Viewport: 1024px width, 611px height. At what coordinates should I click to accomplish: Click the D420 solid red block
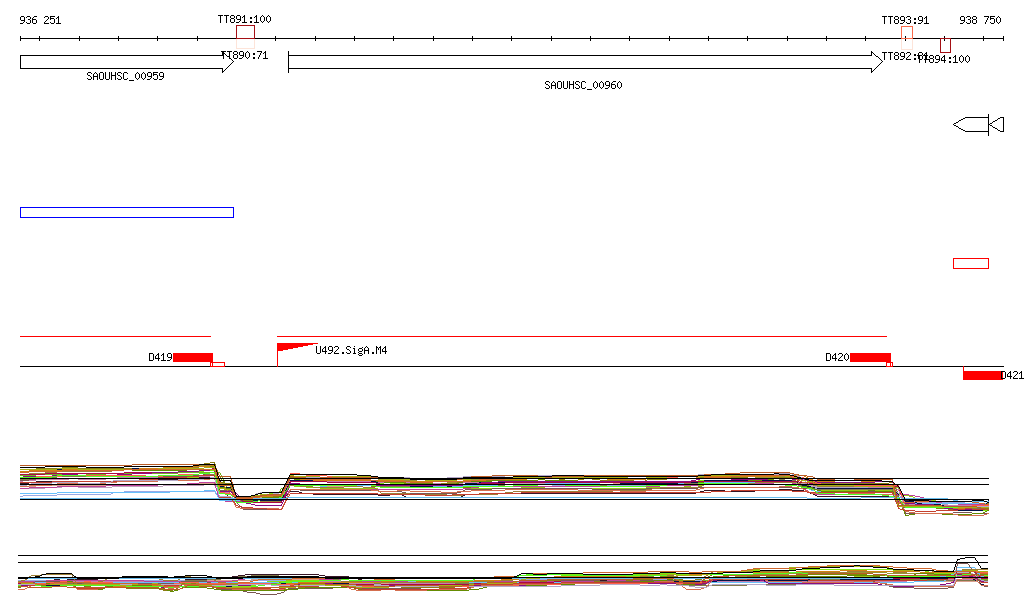point(870,357)
